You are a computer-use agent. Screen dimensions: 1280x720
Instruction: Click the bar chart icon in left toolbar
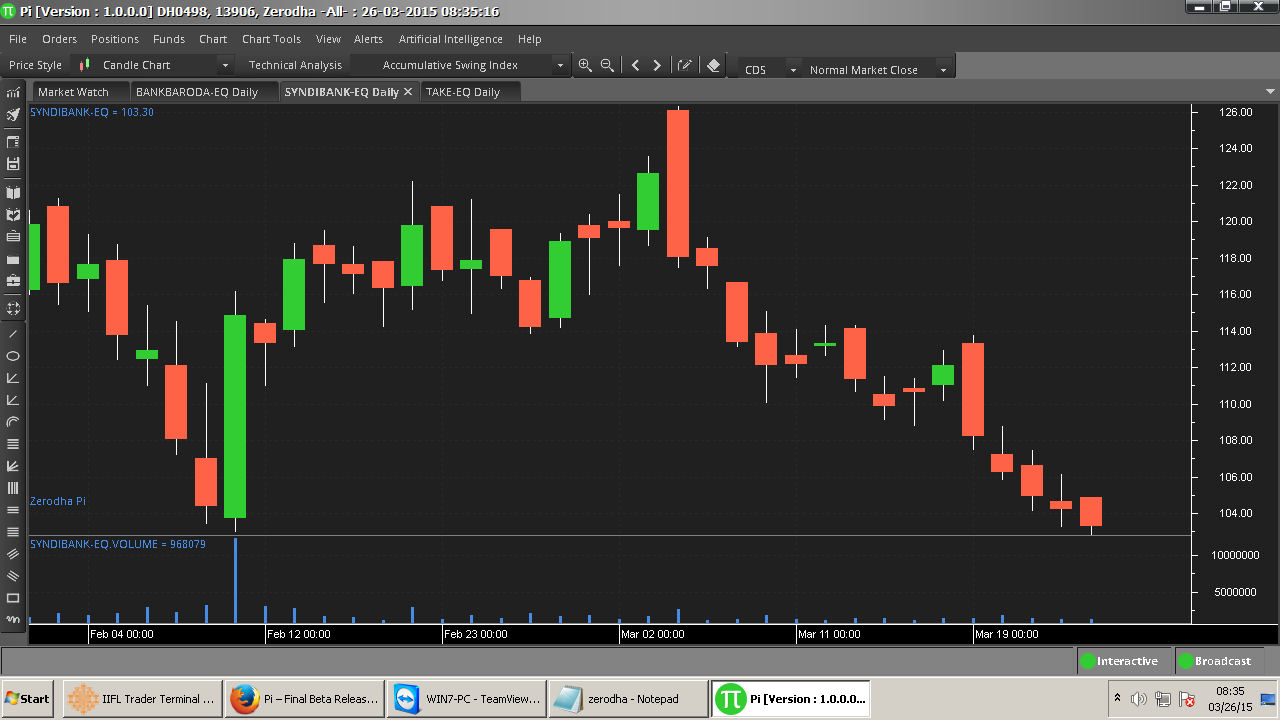[x=13, y=92]
